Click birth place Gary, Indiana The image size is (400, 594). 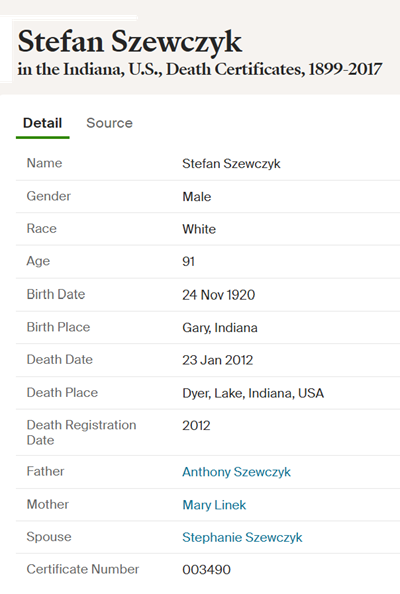coord(220,328)
